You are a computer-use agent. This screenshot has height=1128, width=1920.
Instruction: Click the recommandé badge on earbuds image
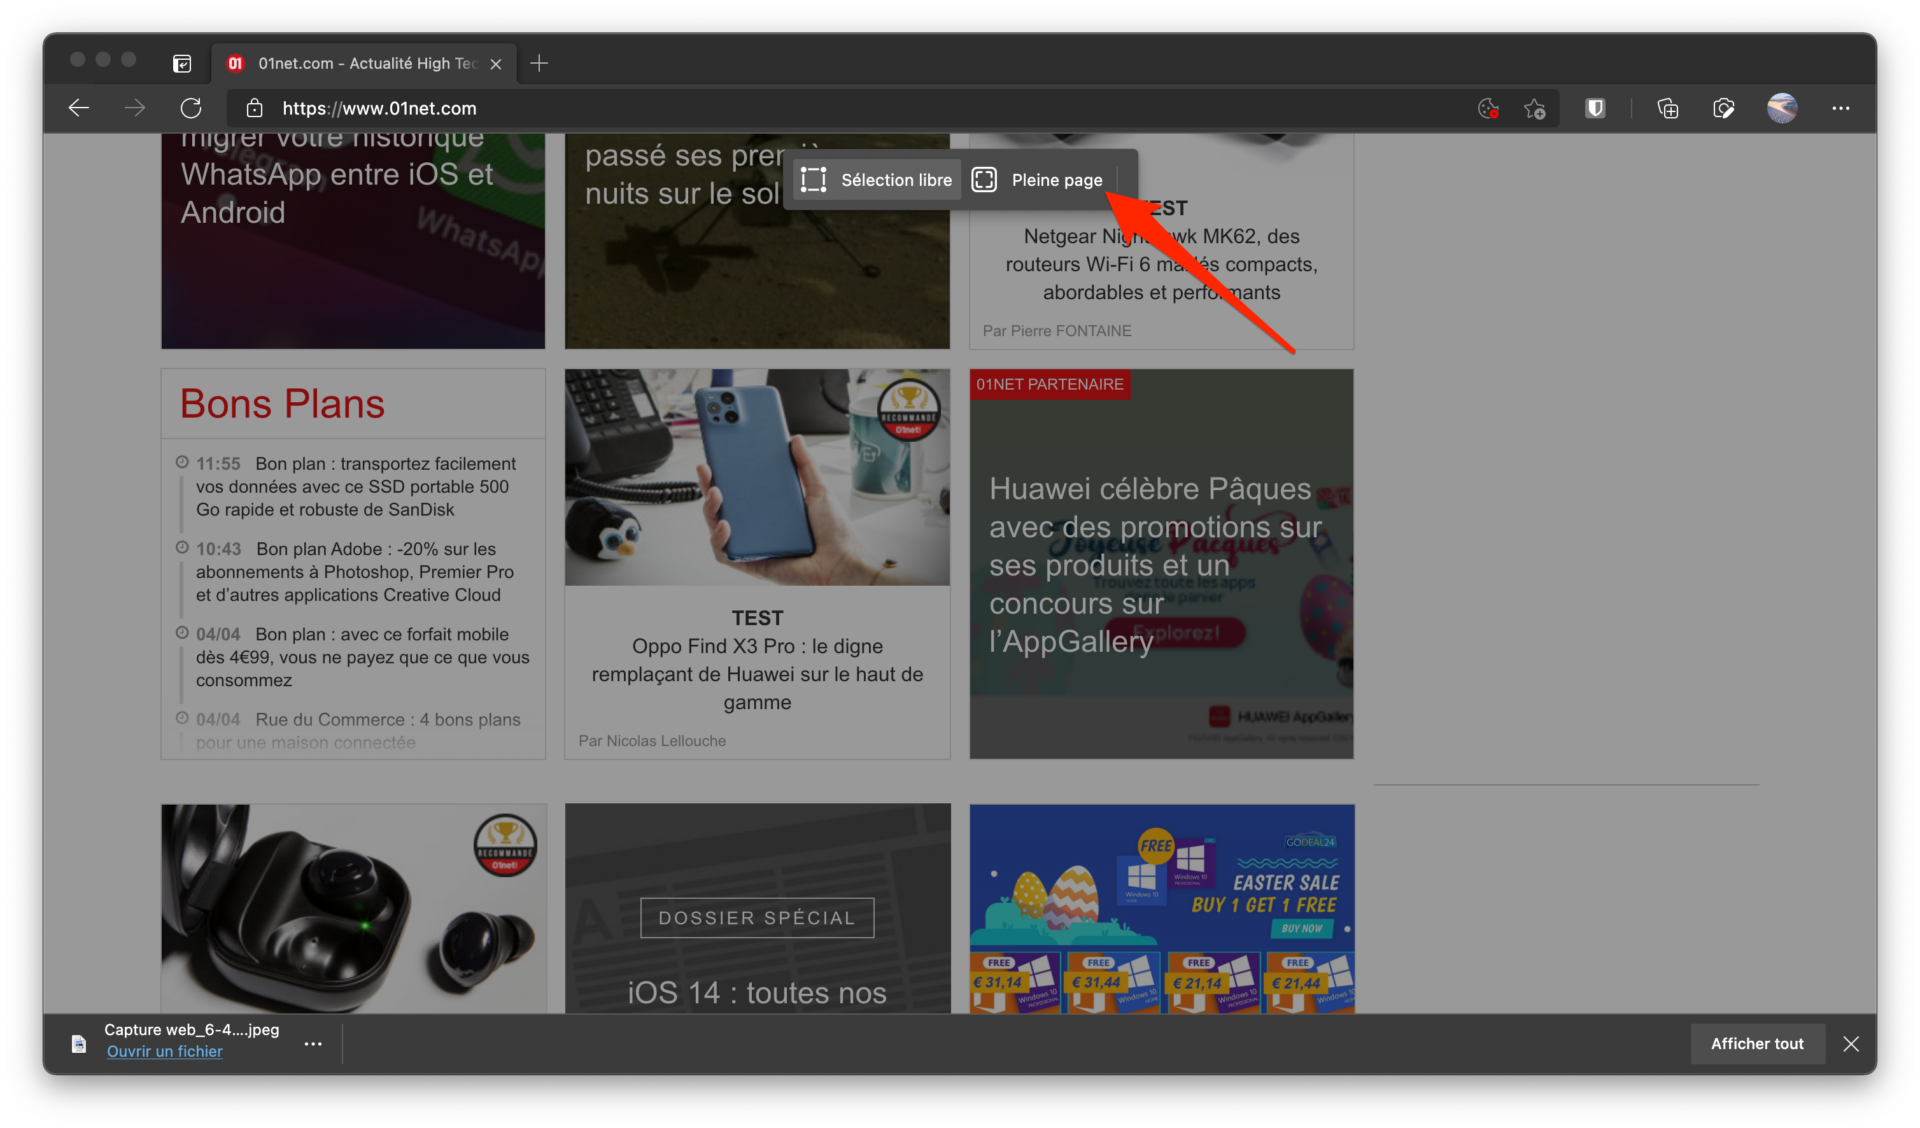[505, 846]
